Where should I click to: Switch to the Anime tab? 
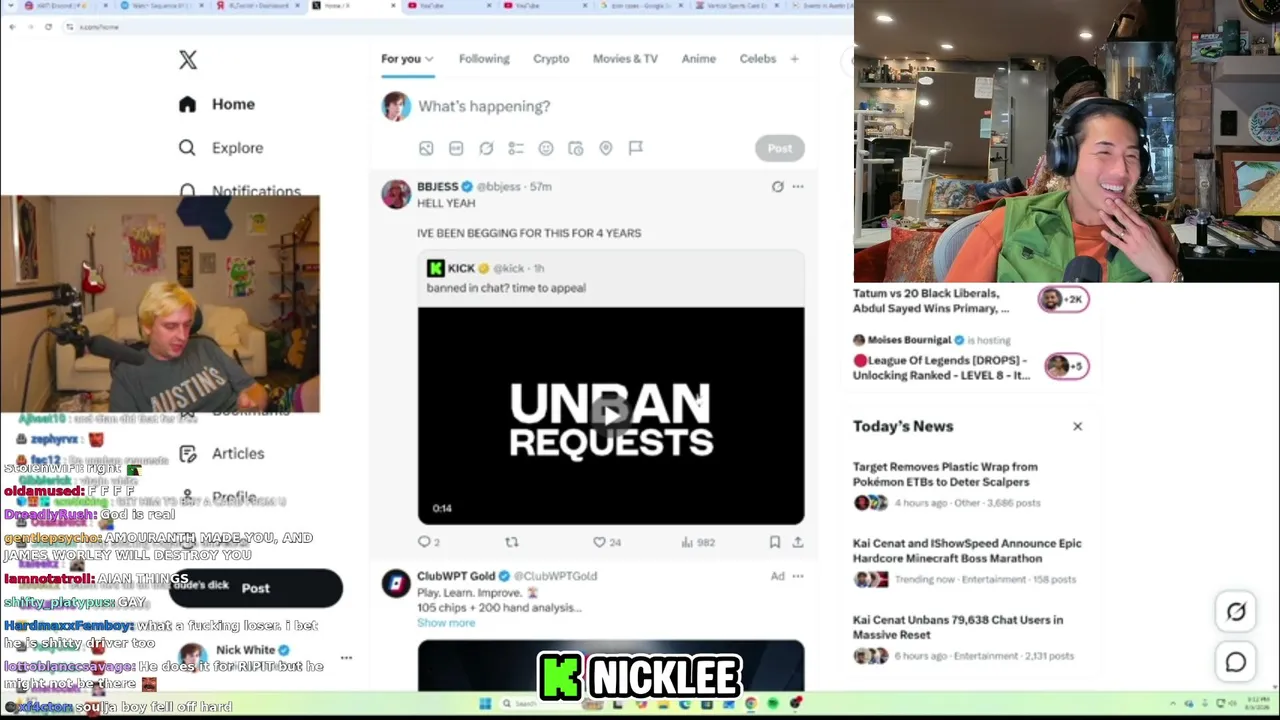point(699,59)
